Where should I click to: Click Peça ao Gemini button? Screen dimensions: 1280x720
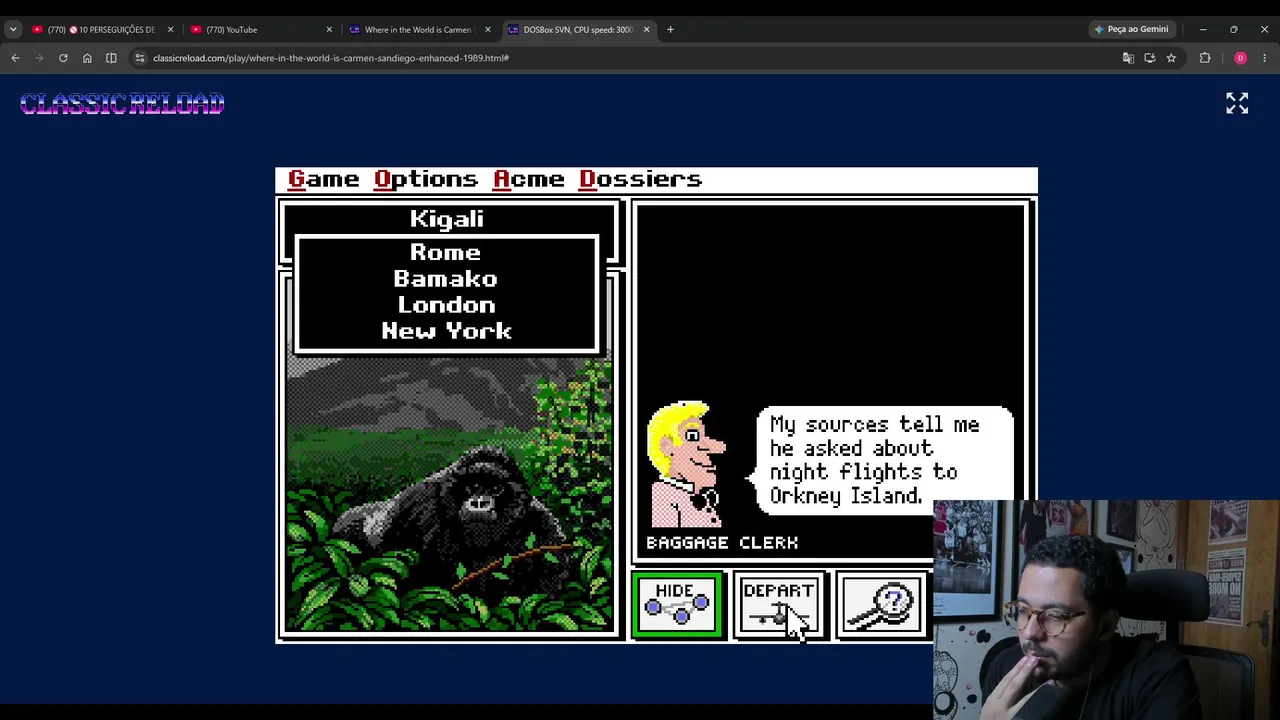pyautogui.click(x=1131, y=30)
